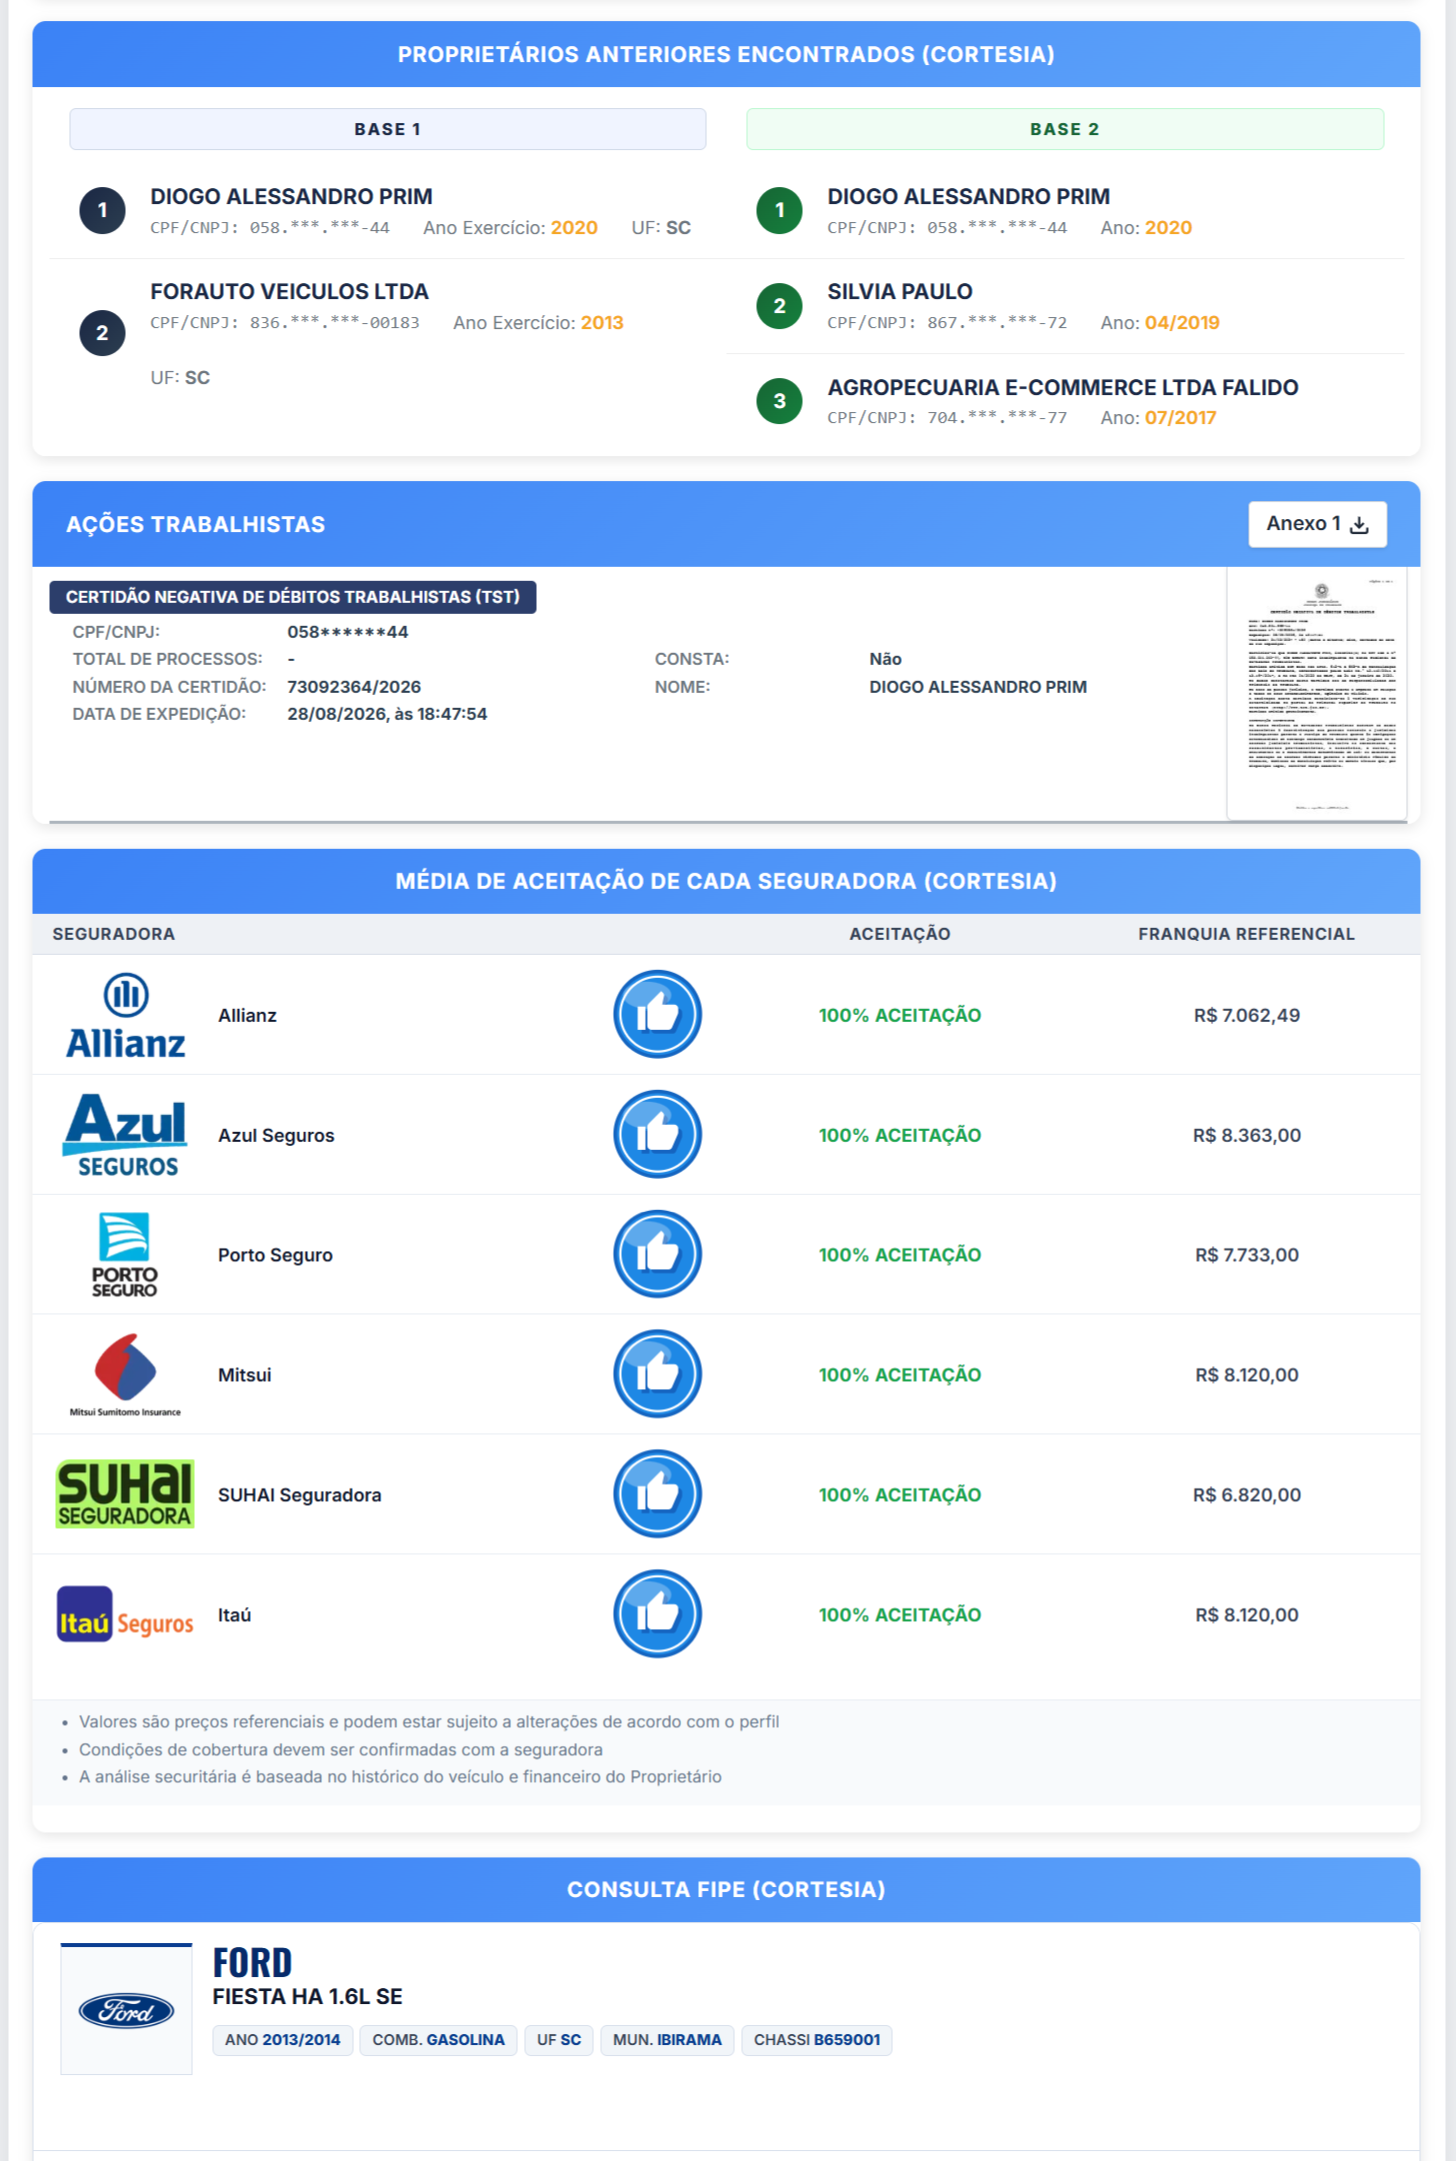This screenshot has height=2161, width=1456.
Task: Click AGROPECUARIA E-COMMERCE LTDA FALIDO owner name
Action: (x=1063, y=388)
